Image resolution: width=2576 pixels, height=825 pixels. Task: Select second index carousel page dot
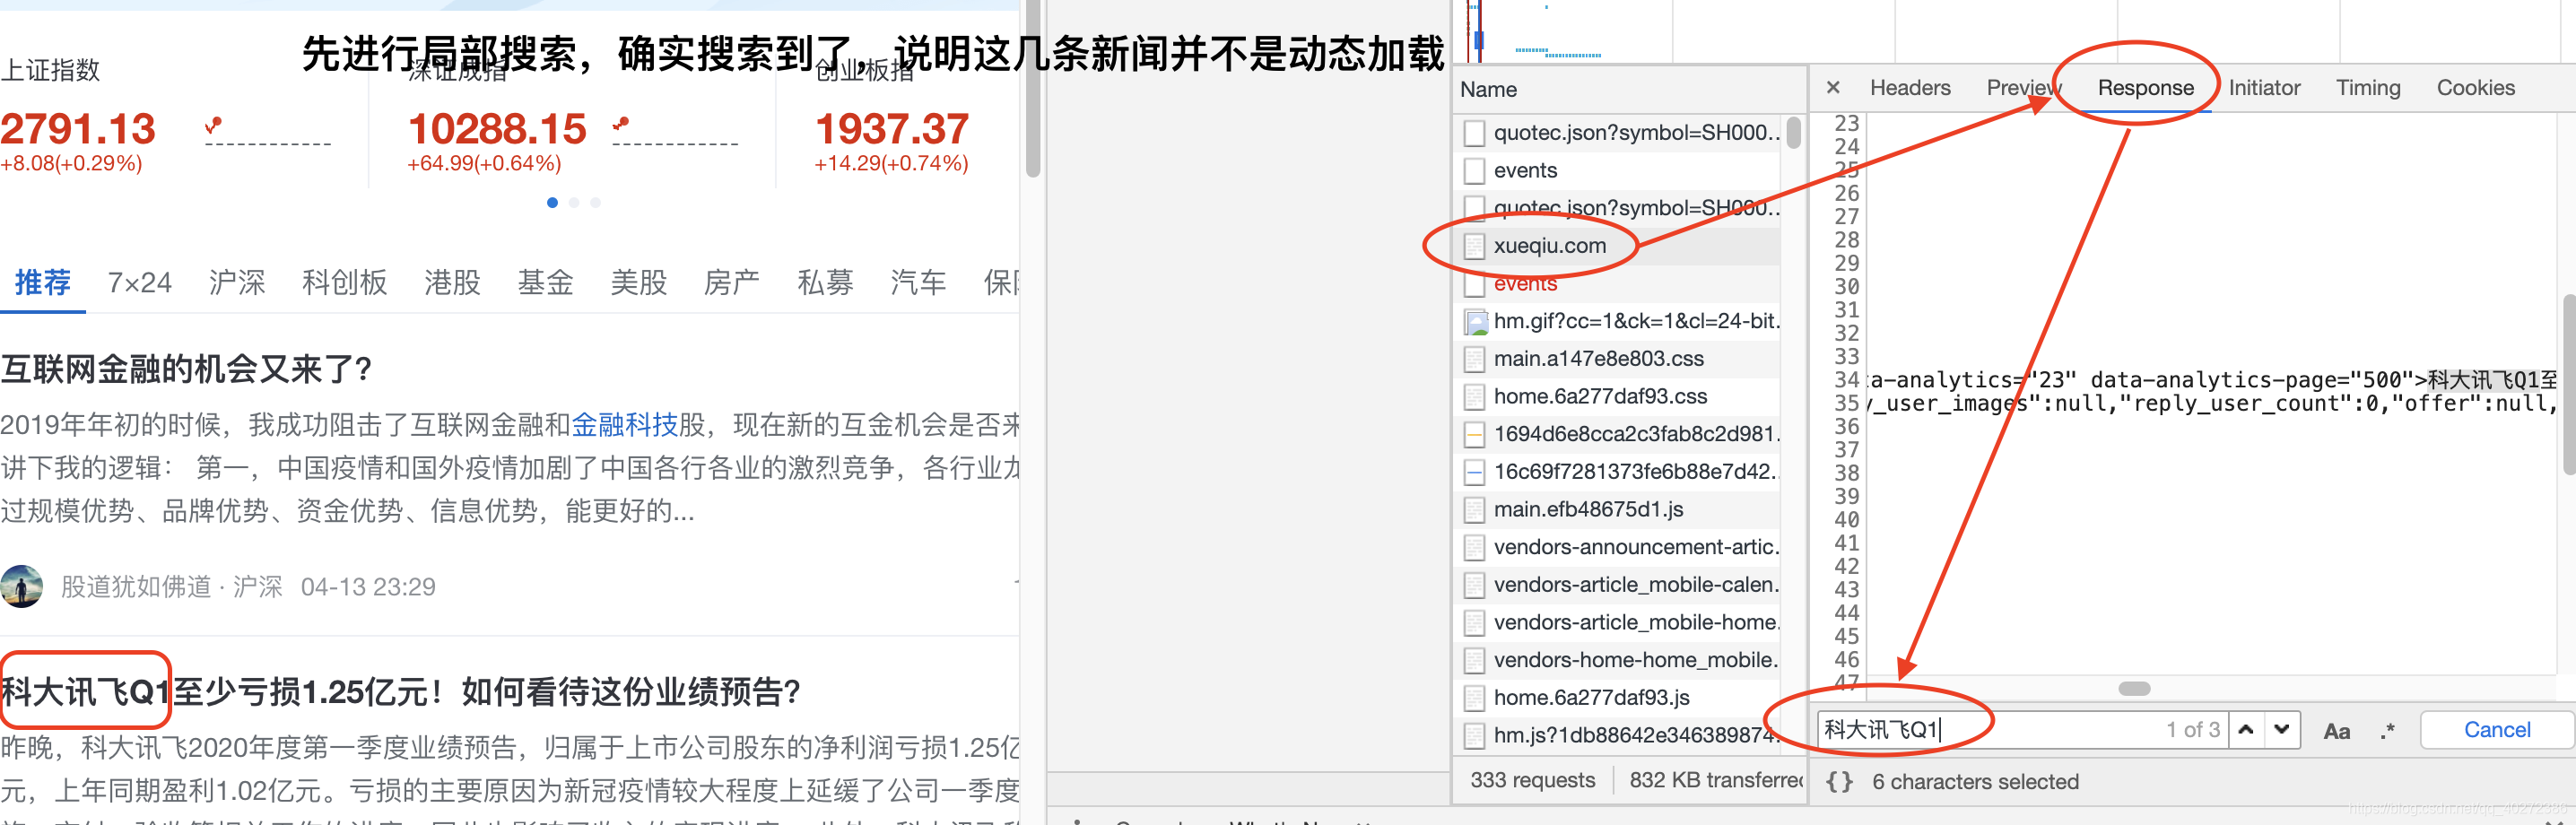tap(574, 203)
